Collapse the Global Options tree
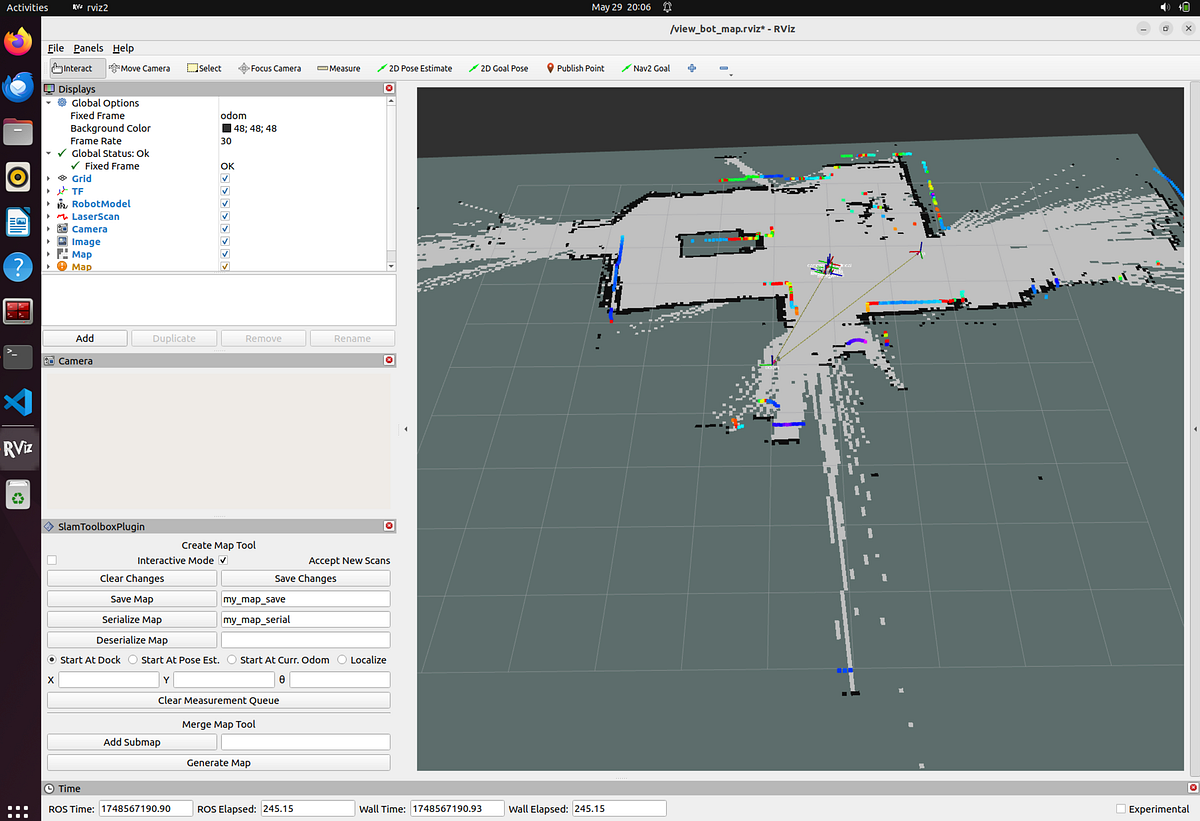 pyautogui.click(x=48, y=102)
